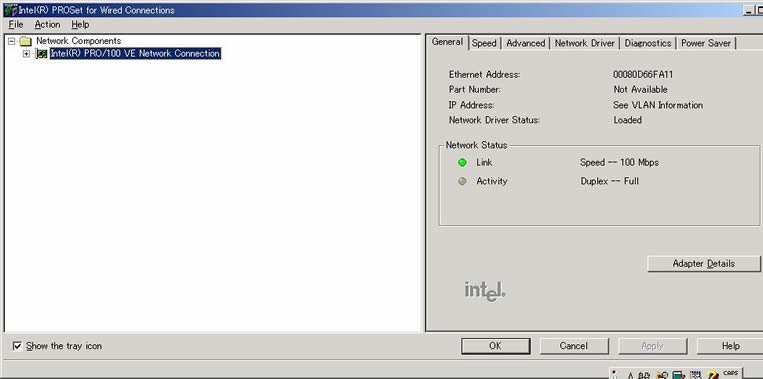
Task: Expand the Intel PRO/100 VE Network Connection node
Action: [26, 54]
